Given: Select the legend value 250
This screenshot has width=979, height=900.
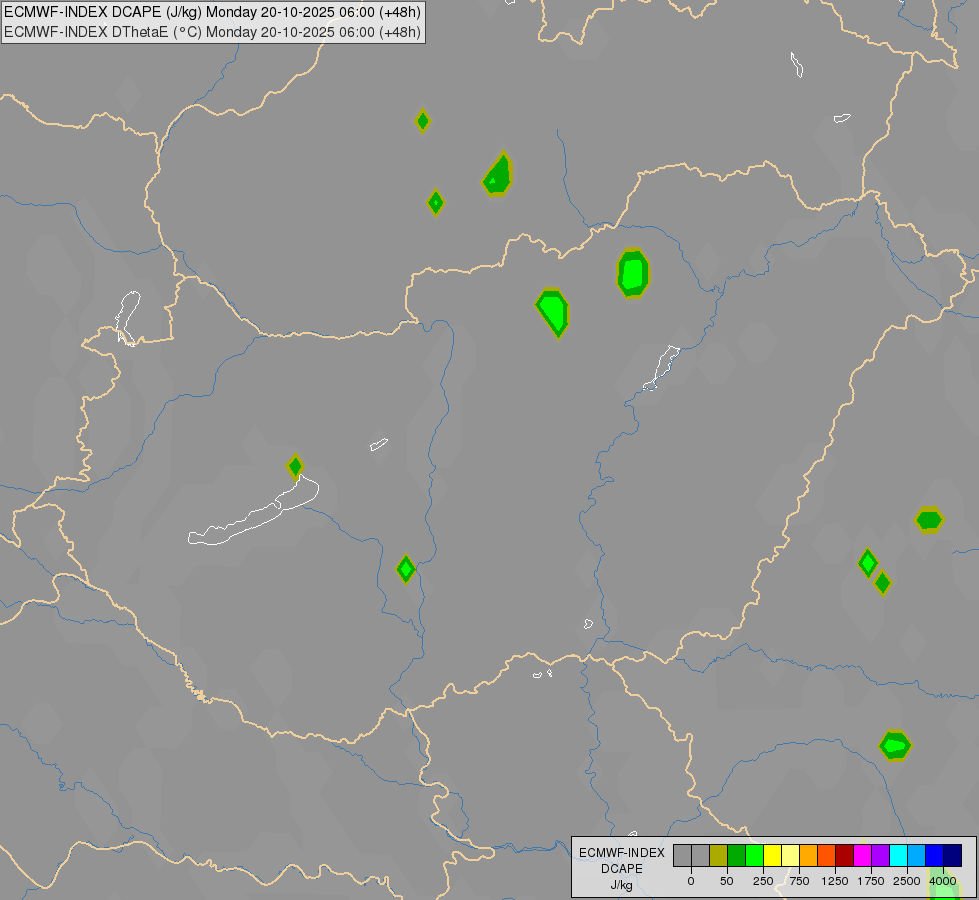Looking at the screenshot, I should click(x=763, y=881).
